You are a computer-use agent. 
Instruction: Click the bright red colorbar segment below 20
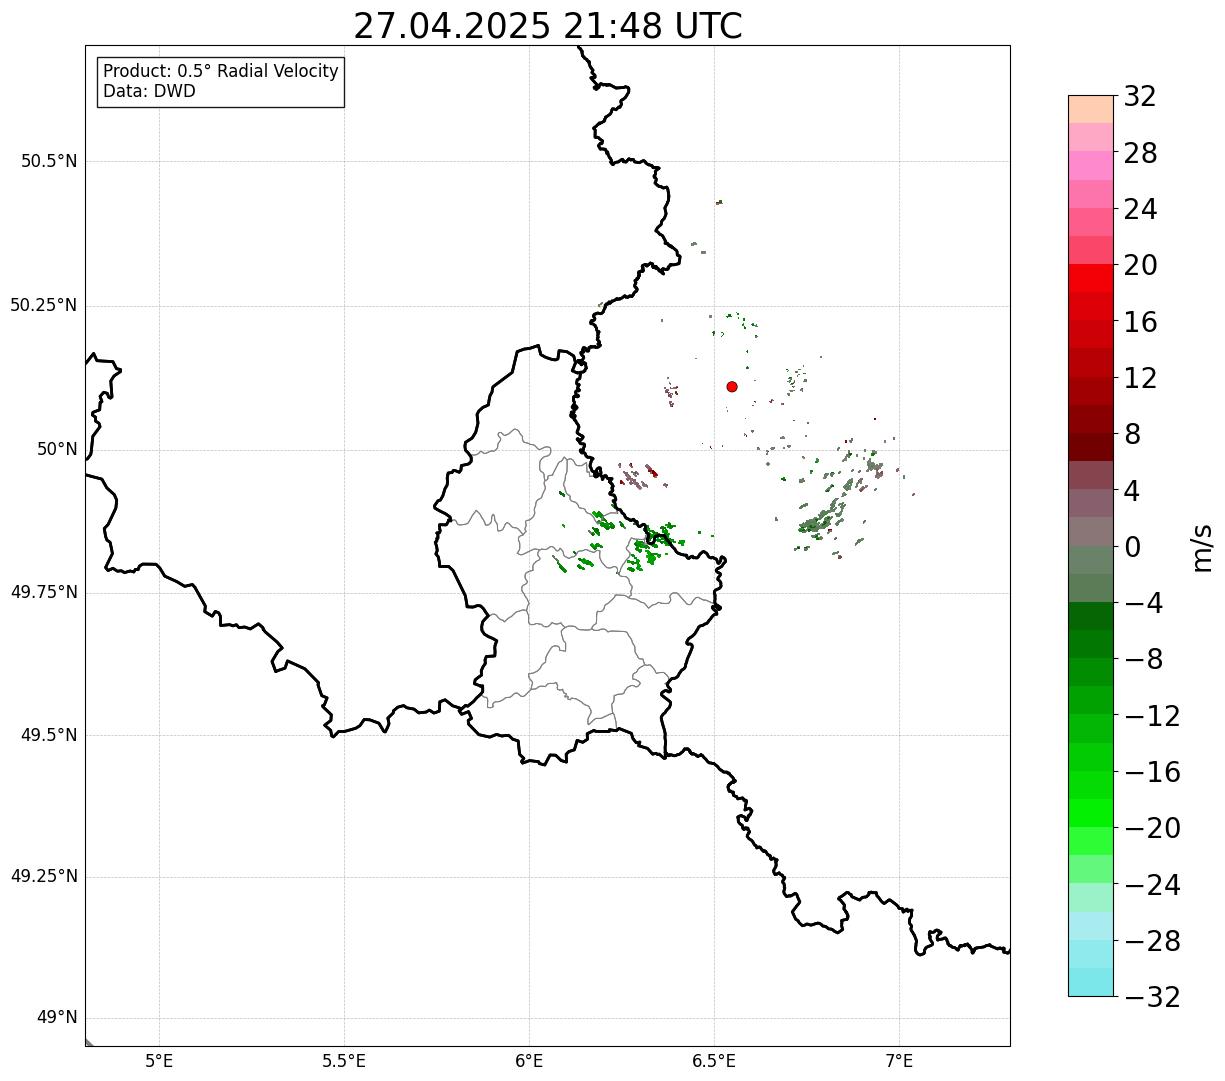[1091, 279]
